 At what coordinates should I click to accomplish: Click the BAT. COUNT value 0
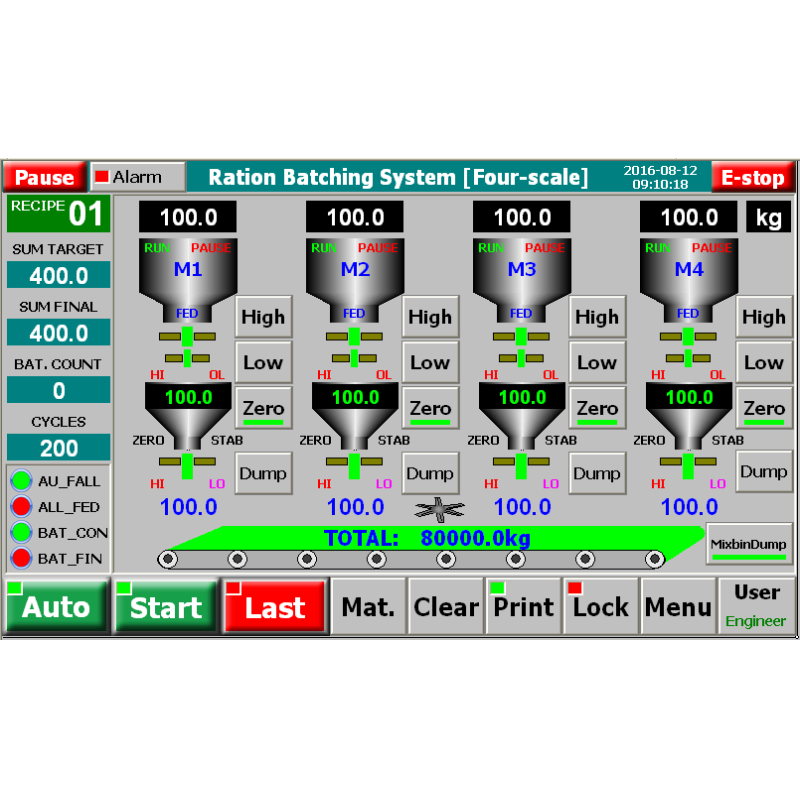coord(58,390)
